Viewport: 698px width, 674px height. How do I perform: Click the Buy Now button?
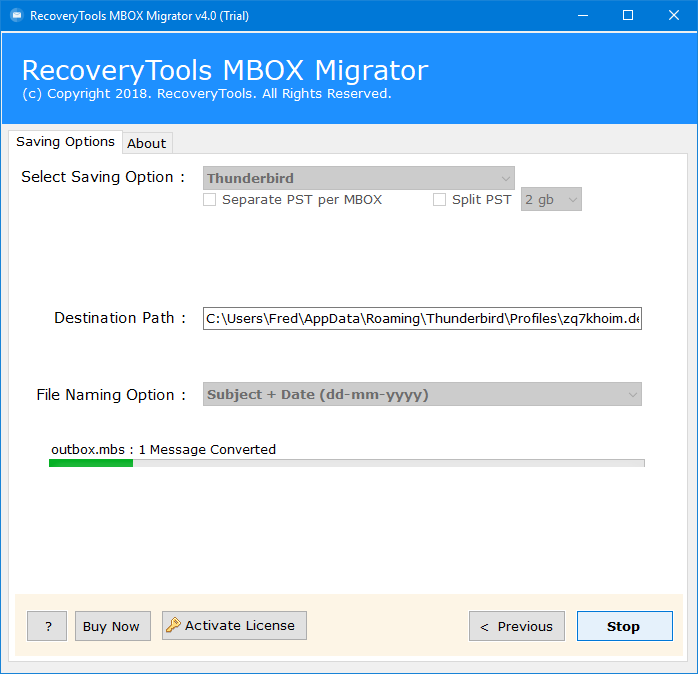click(x=113, y=626)
